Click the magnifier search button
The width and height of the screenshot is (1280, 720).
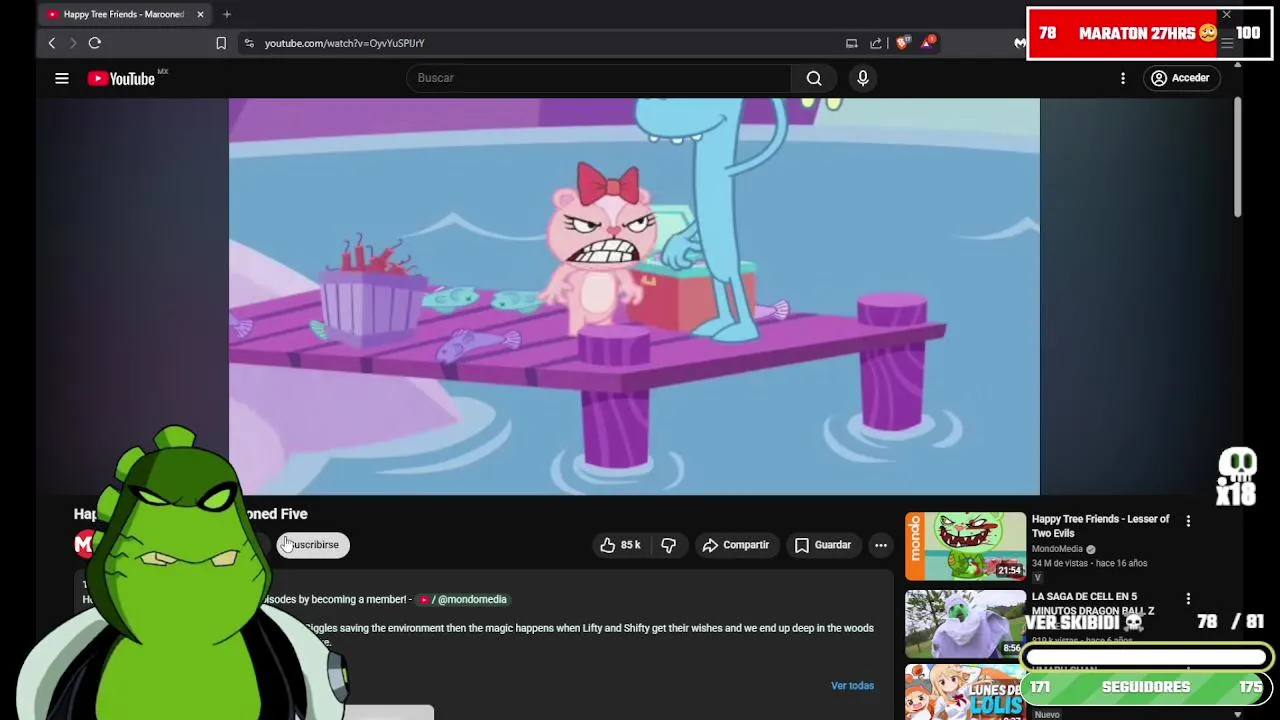click(x=814, y=78)
